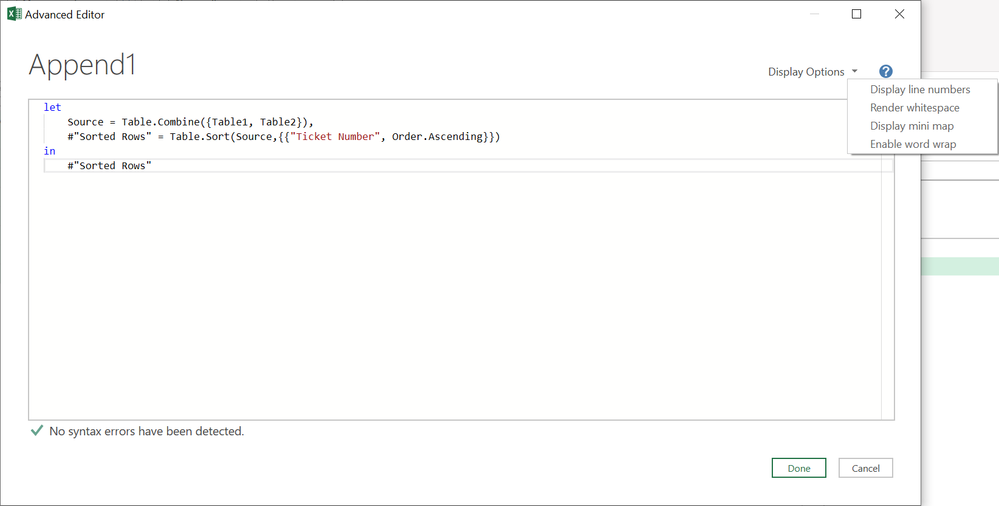The height and width of the screenshot is (506, 999).
Task: Choose Enable word wrap option
Action: click(x=913, y=144)
